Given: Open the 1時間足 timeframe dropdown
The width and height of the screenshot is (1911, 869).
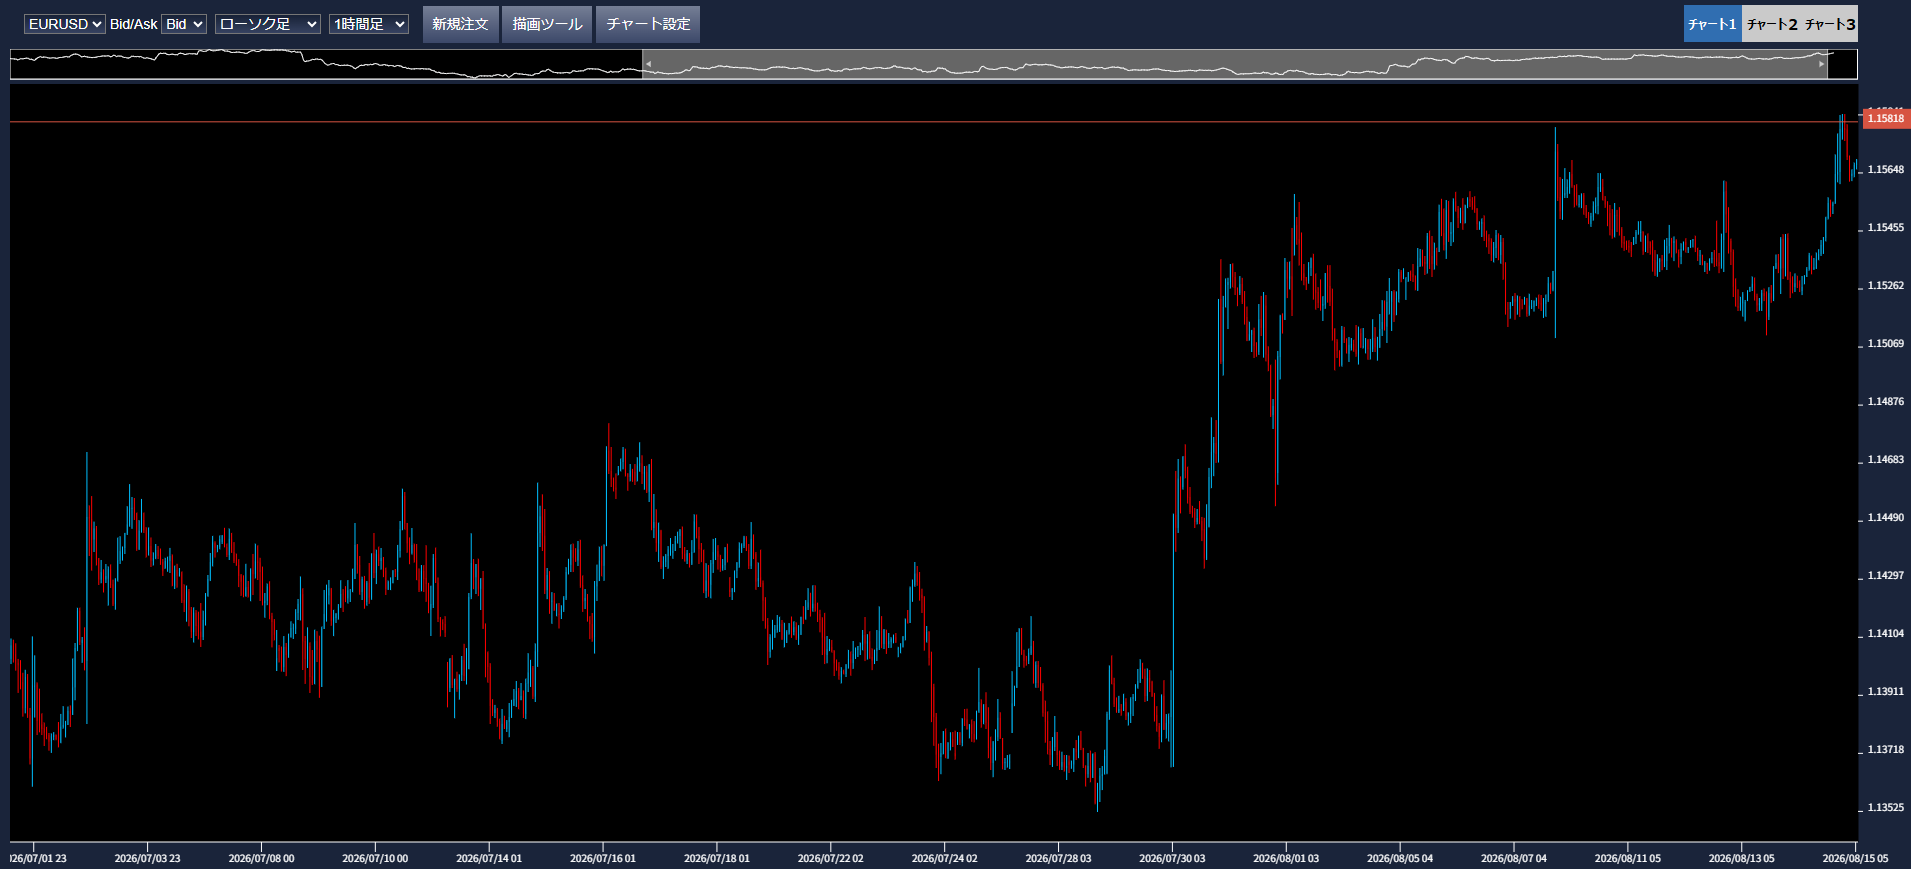Looking at the screenshot, I should pos(369,24).
